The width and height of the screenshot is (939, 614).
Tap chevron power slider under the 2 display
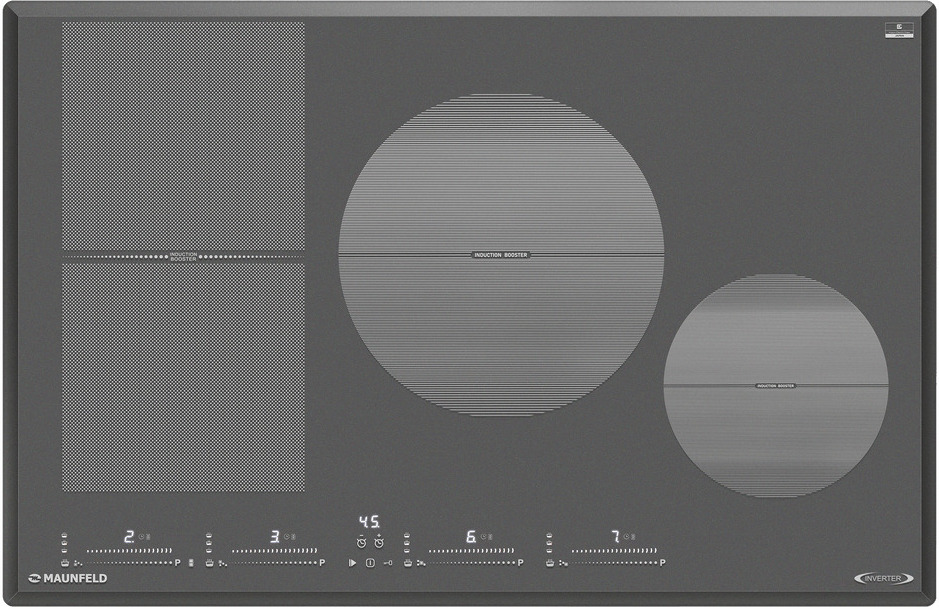(x=129, y=551)
